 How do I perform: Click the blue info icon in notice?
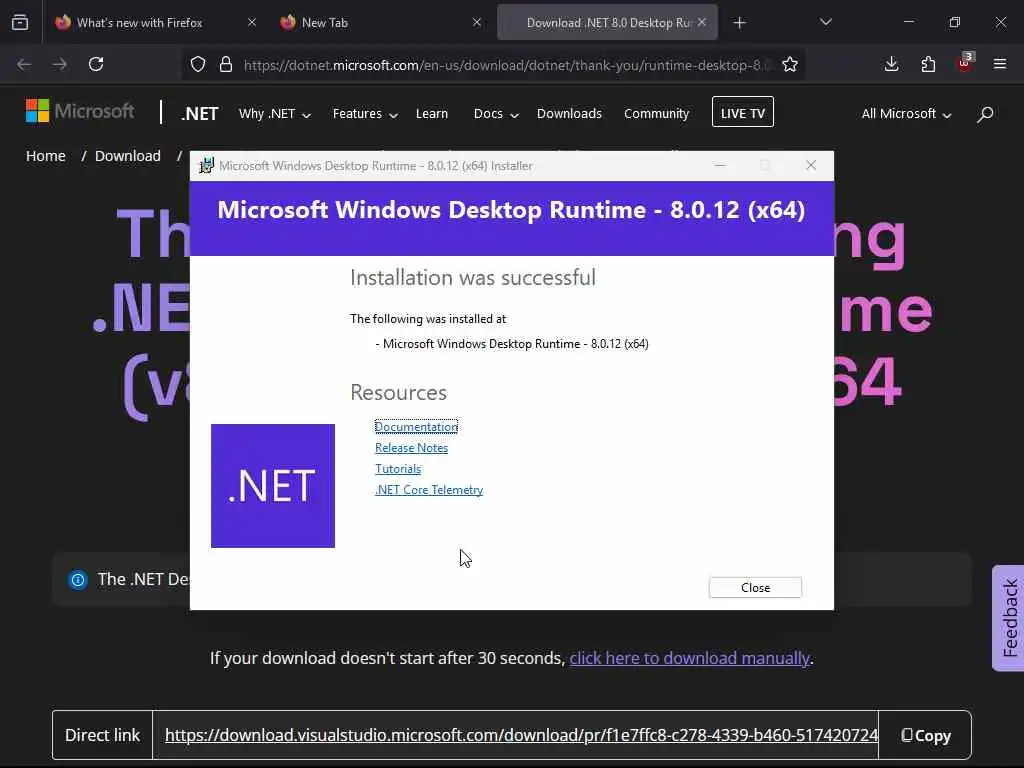click(78, 579)
